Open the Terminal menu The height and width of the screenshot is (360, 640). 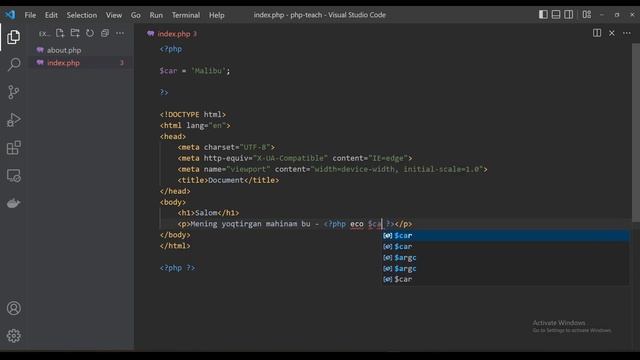186,15
